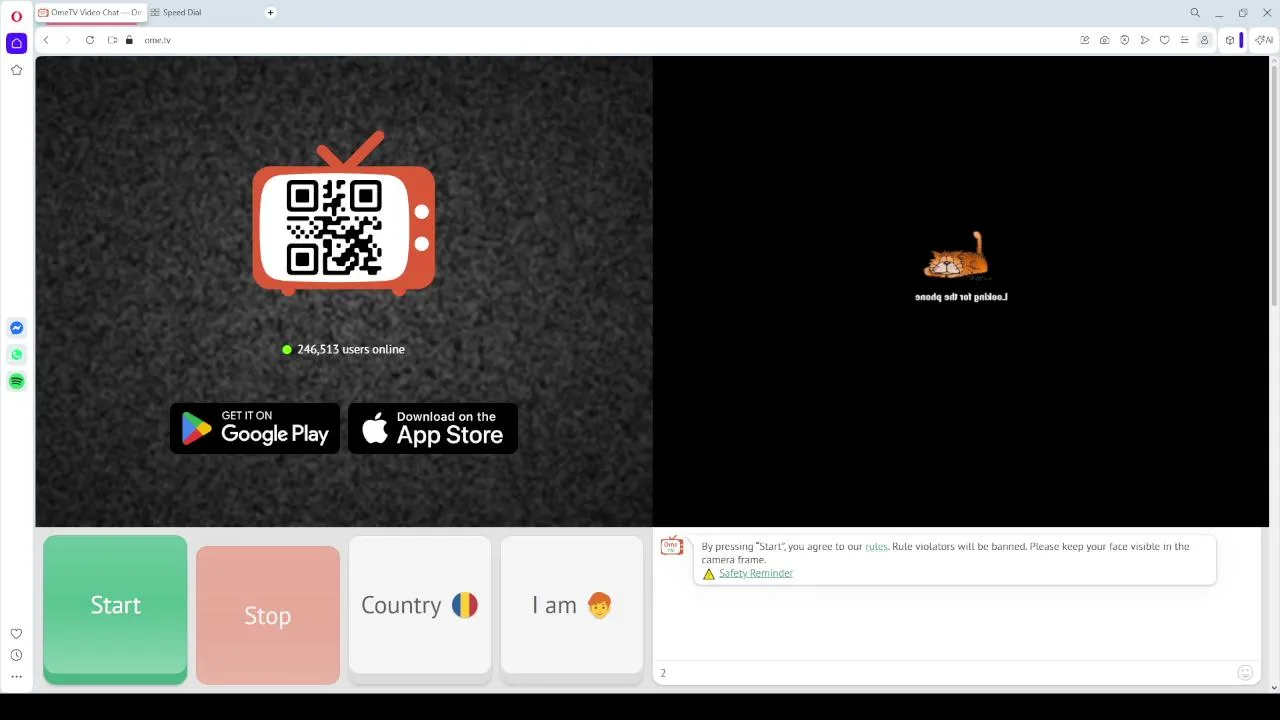
Task: Click the camera permission icon in address bar
Action: coord(113,40)
